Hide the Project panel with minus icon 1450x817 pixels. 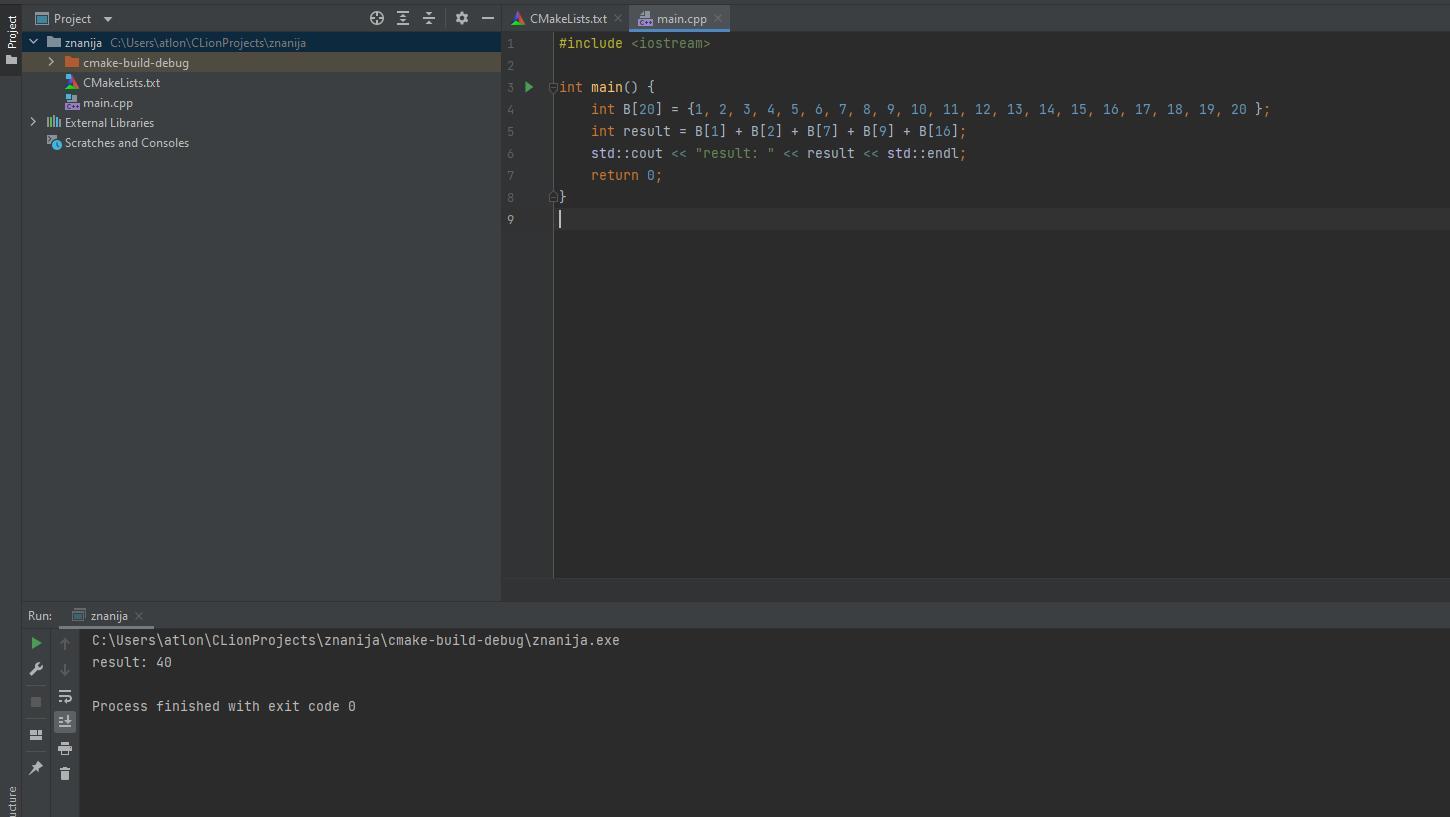(x=488, y=18)
